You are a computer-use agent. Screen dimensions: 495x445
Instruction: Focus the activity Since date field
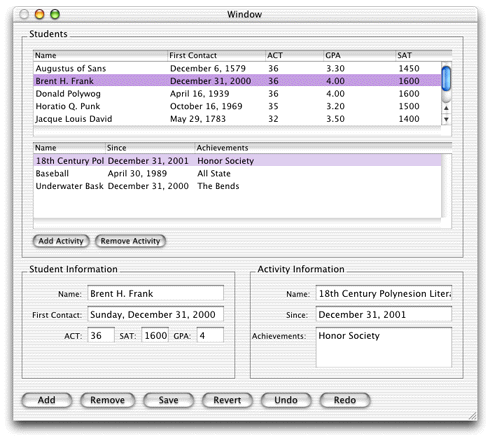384,314
